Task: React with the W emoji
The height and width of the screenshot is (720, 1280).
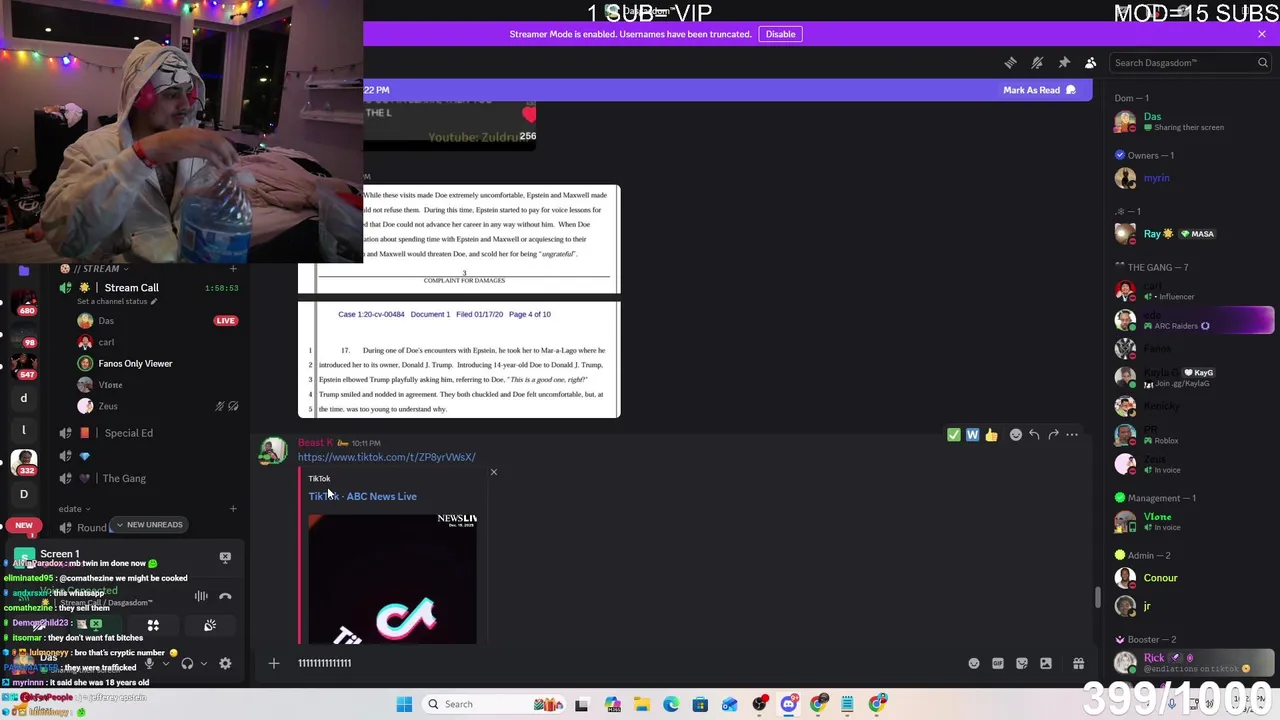Action: (x=972, y=435)
